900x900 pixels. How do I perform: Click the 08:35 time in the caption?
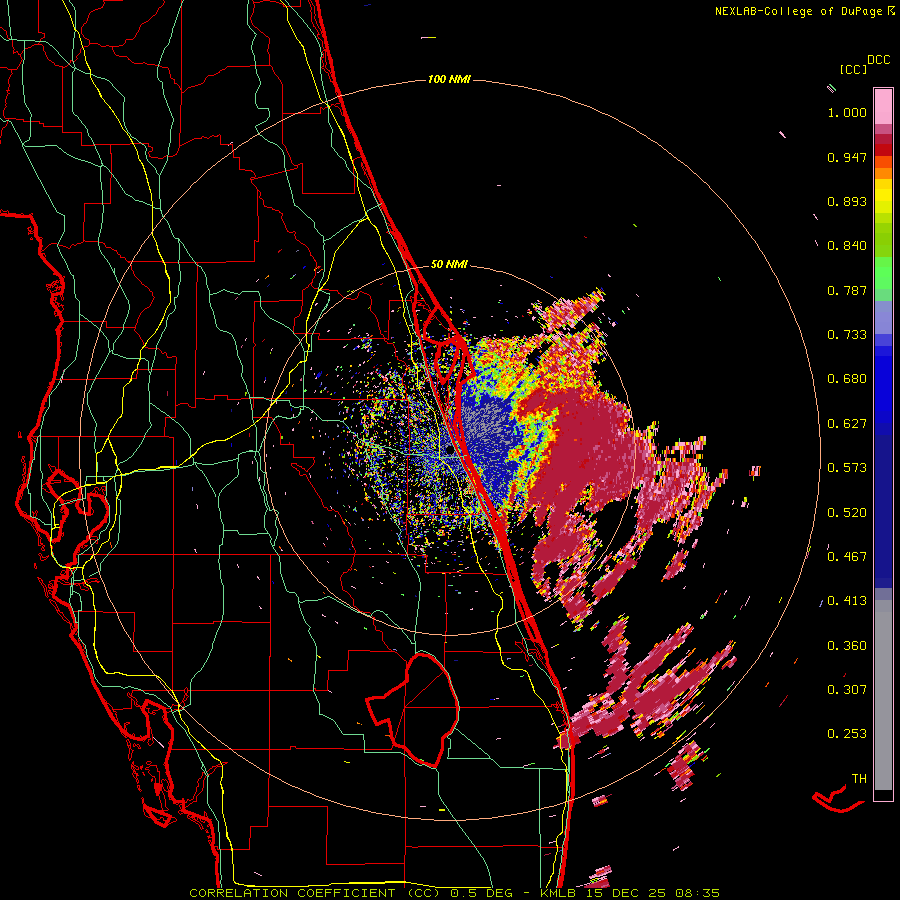tap(699, 893)
